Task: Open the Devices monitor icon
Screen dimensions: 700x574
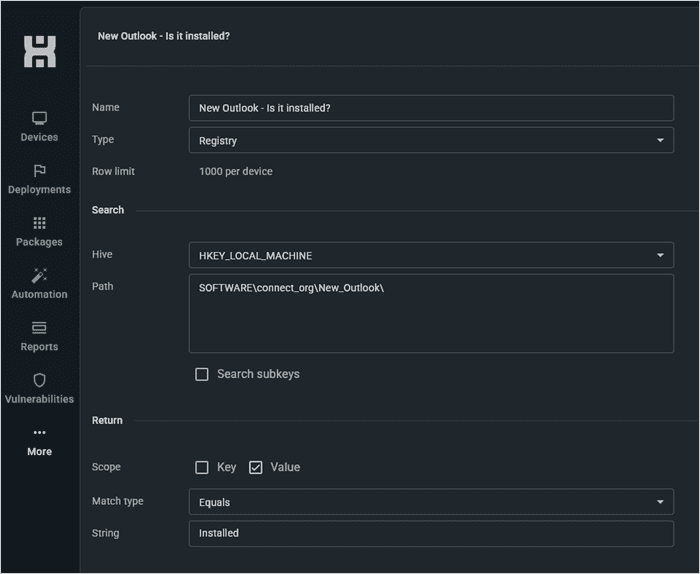Action: click(x=40, y=118)
